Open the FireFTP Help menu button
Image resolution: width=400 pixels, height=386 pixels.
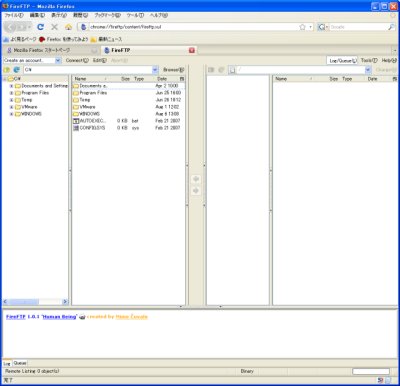pos(389,60)
